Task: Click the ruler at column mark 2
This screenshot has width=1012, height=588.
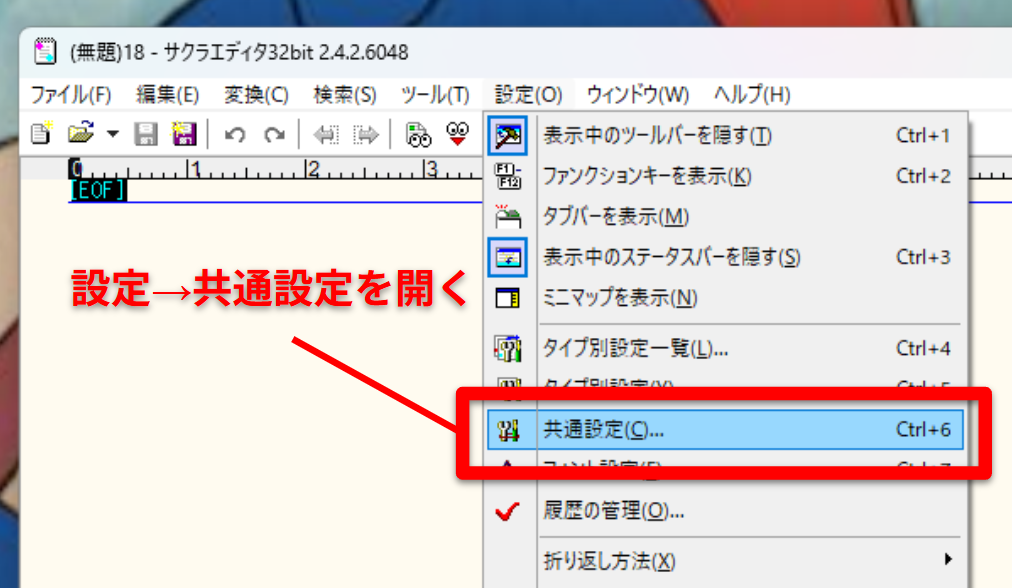Action: point(312,169)
